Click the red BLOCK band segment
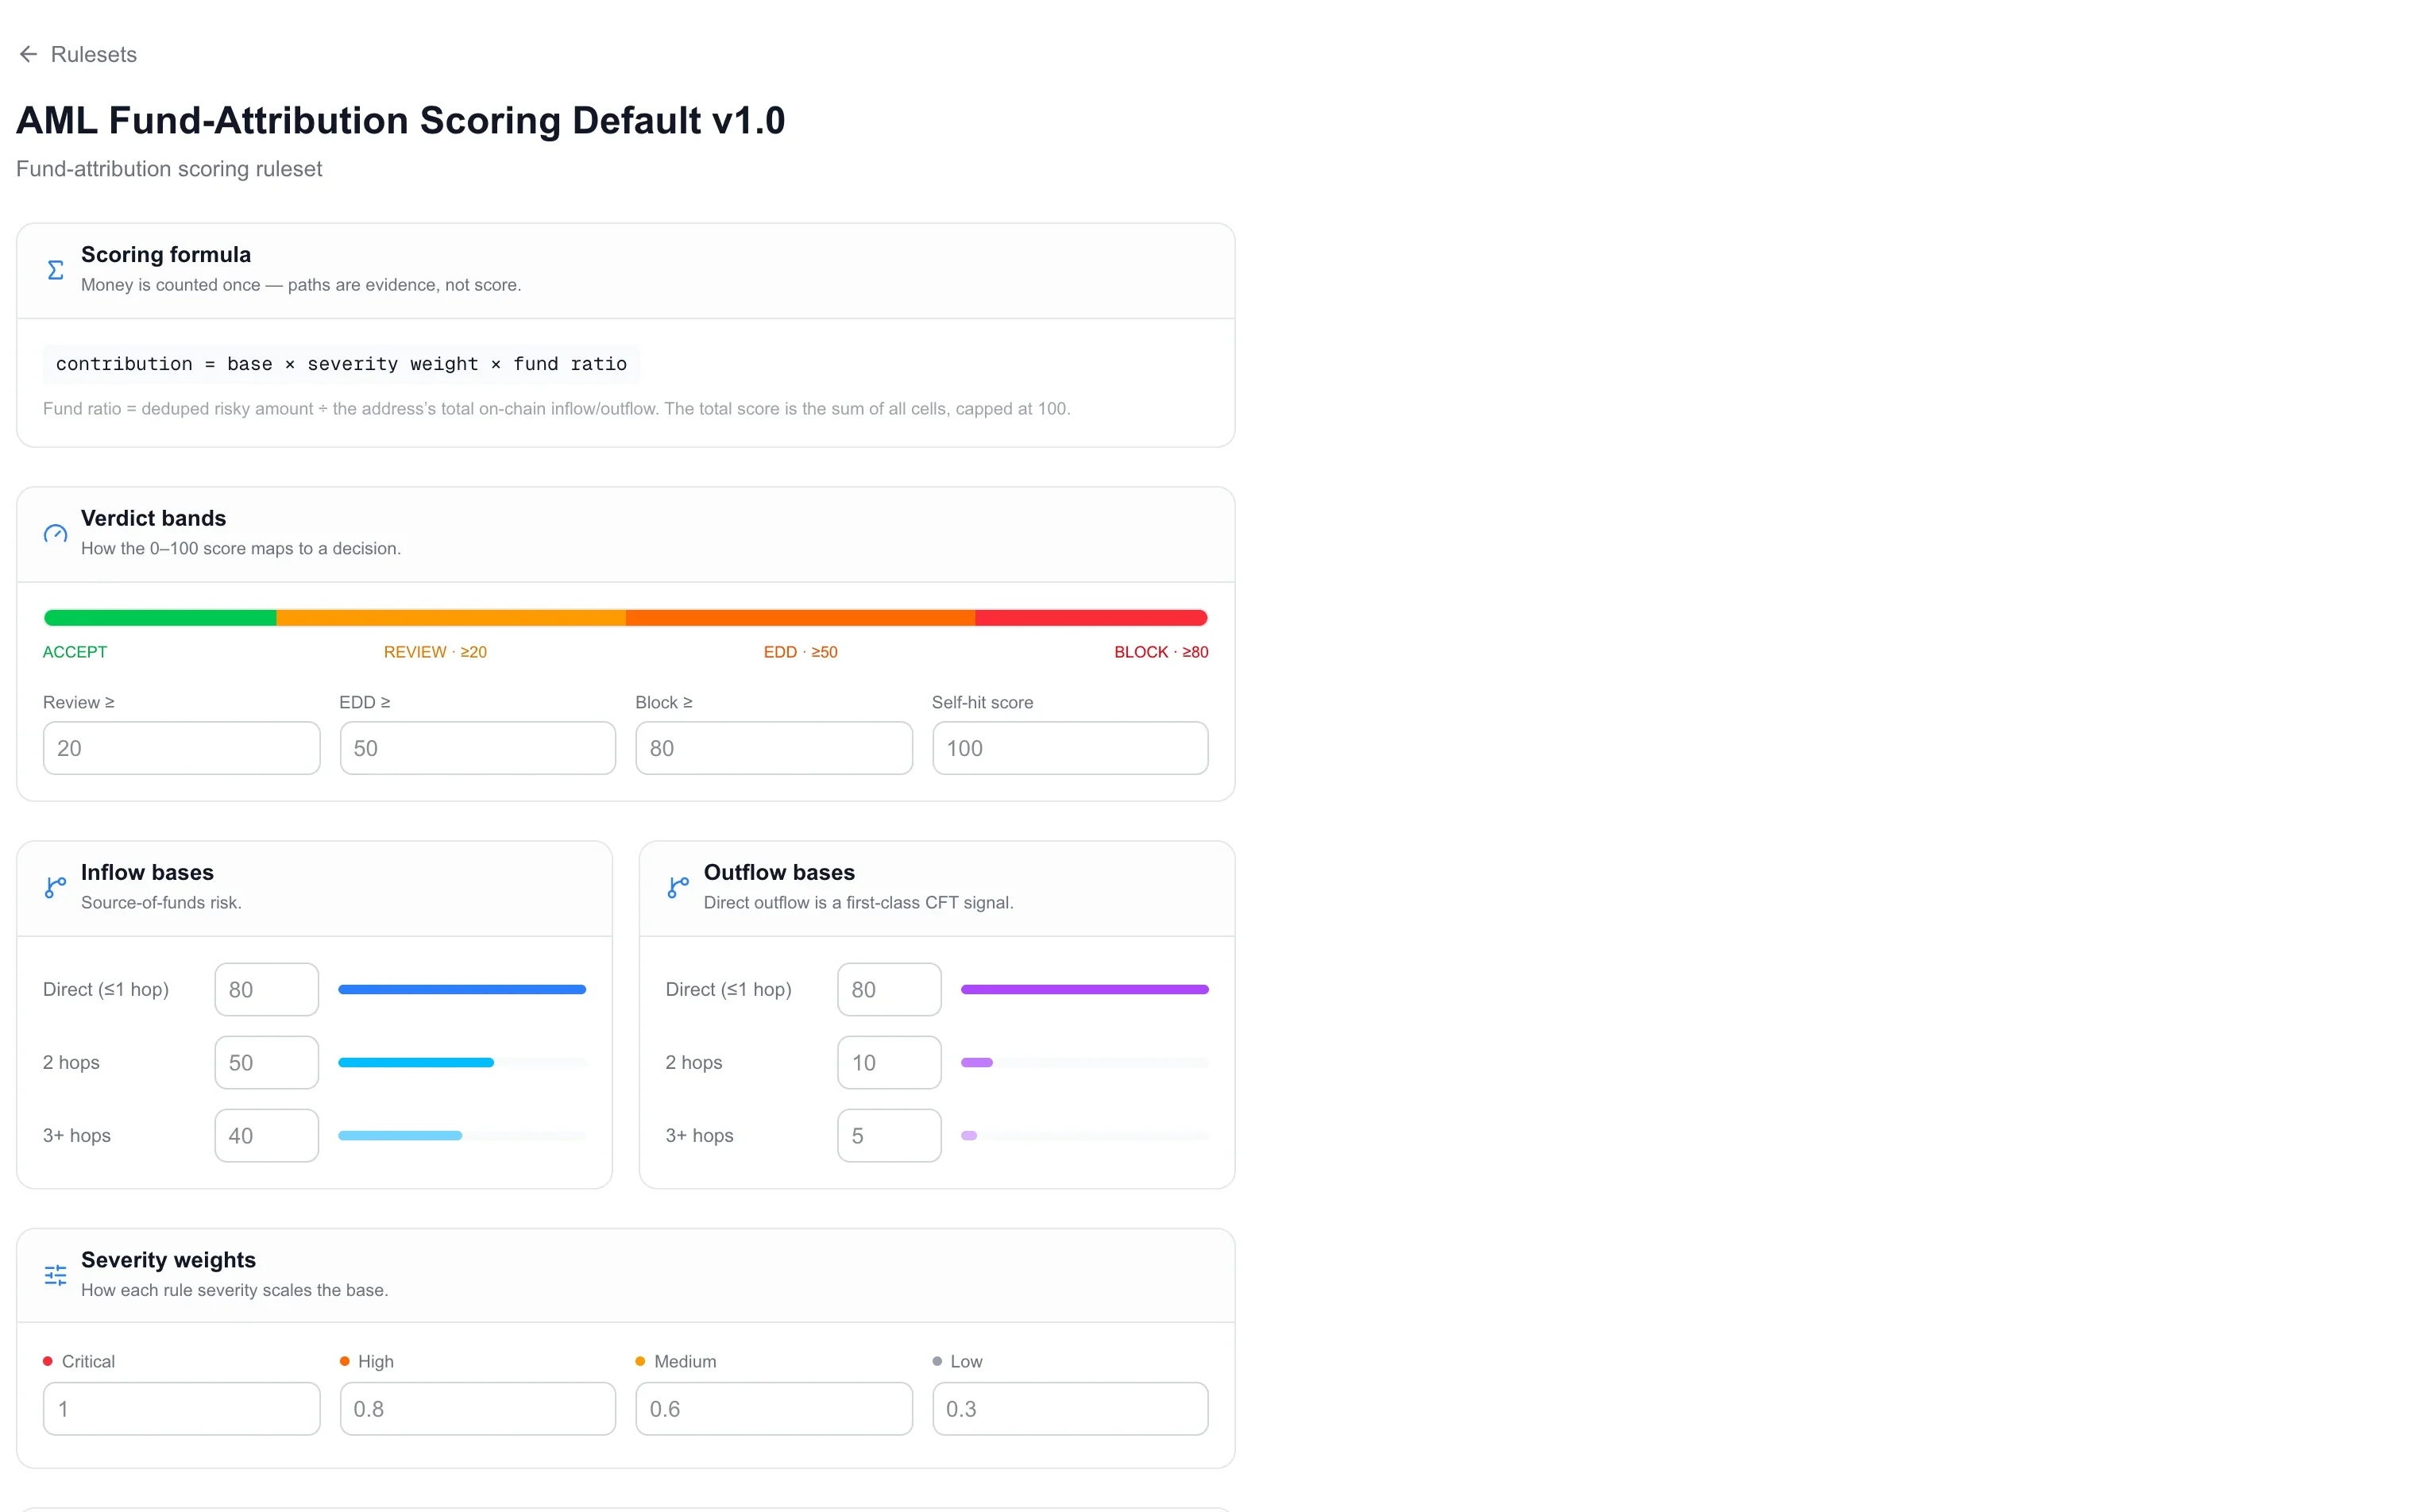 coord(1092,618)
